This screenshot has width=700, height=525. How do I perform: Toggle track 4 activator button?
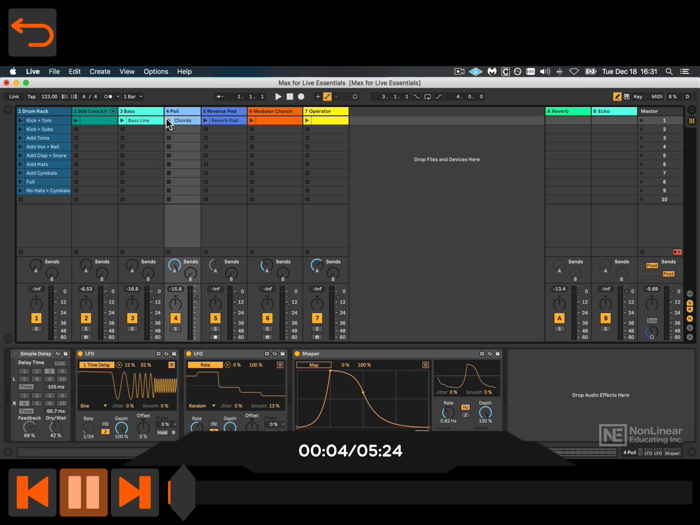[175, 318]
